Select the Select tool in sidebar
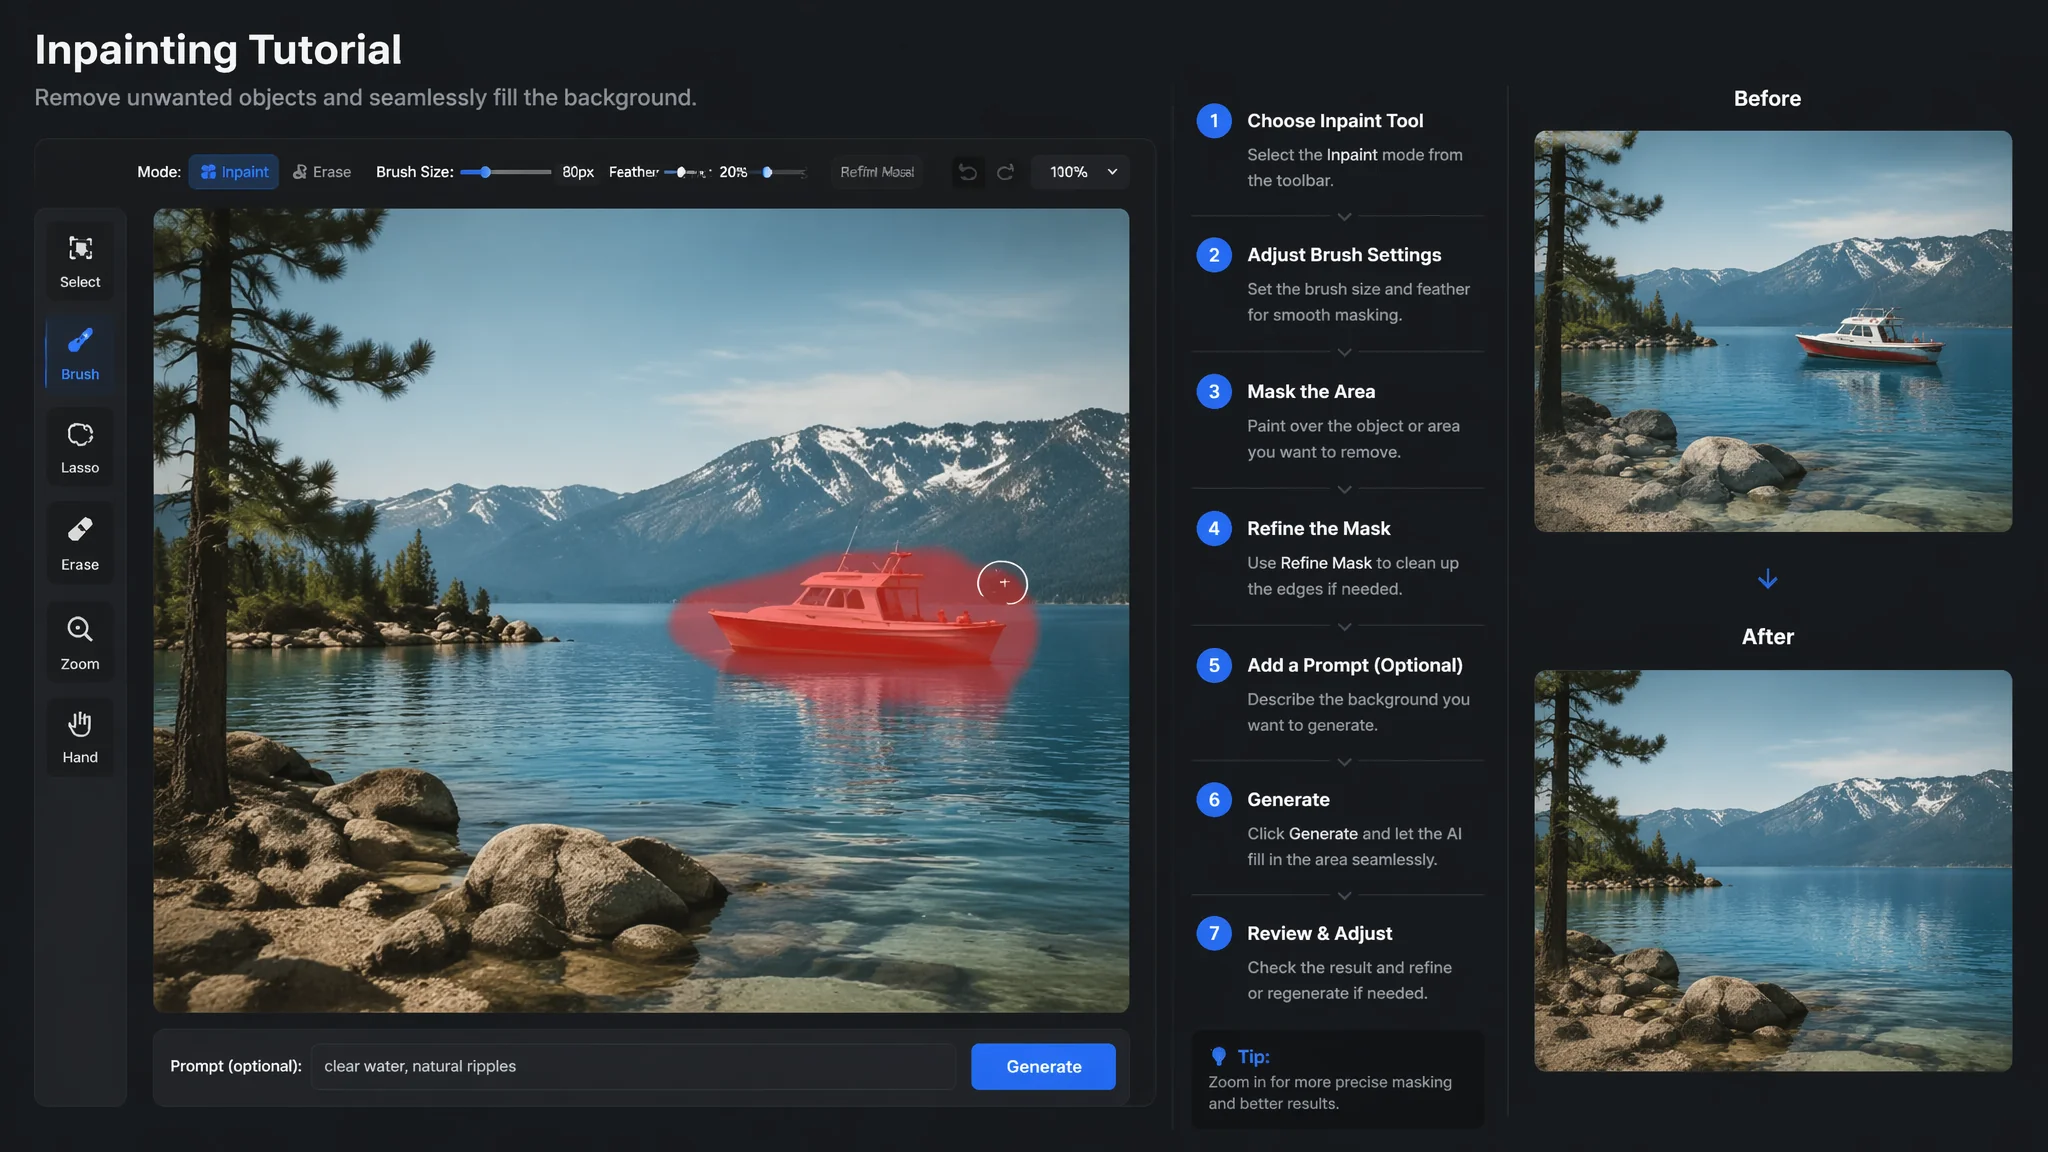 tap(80, 260)
